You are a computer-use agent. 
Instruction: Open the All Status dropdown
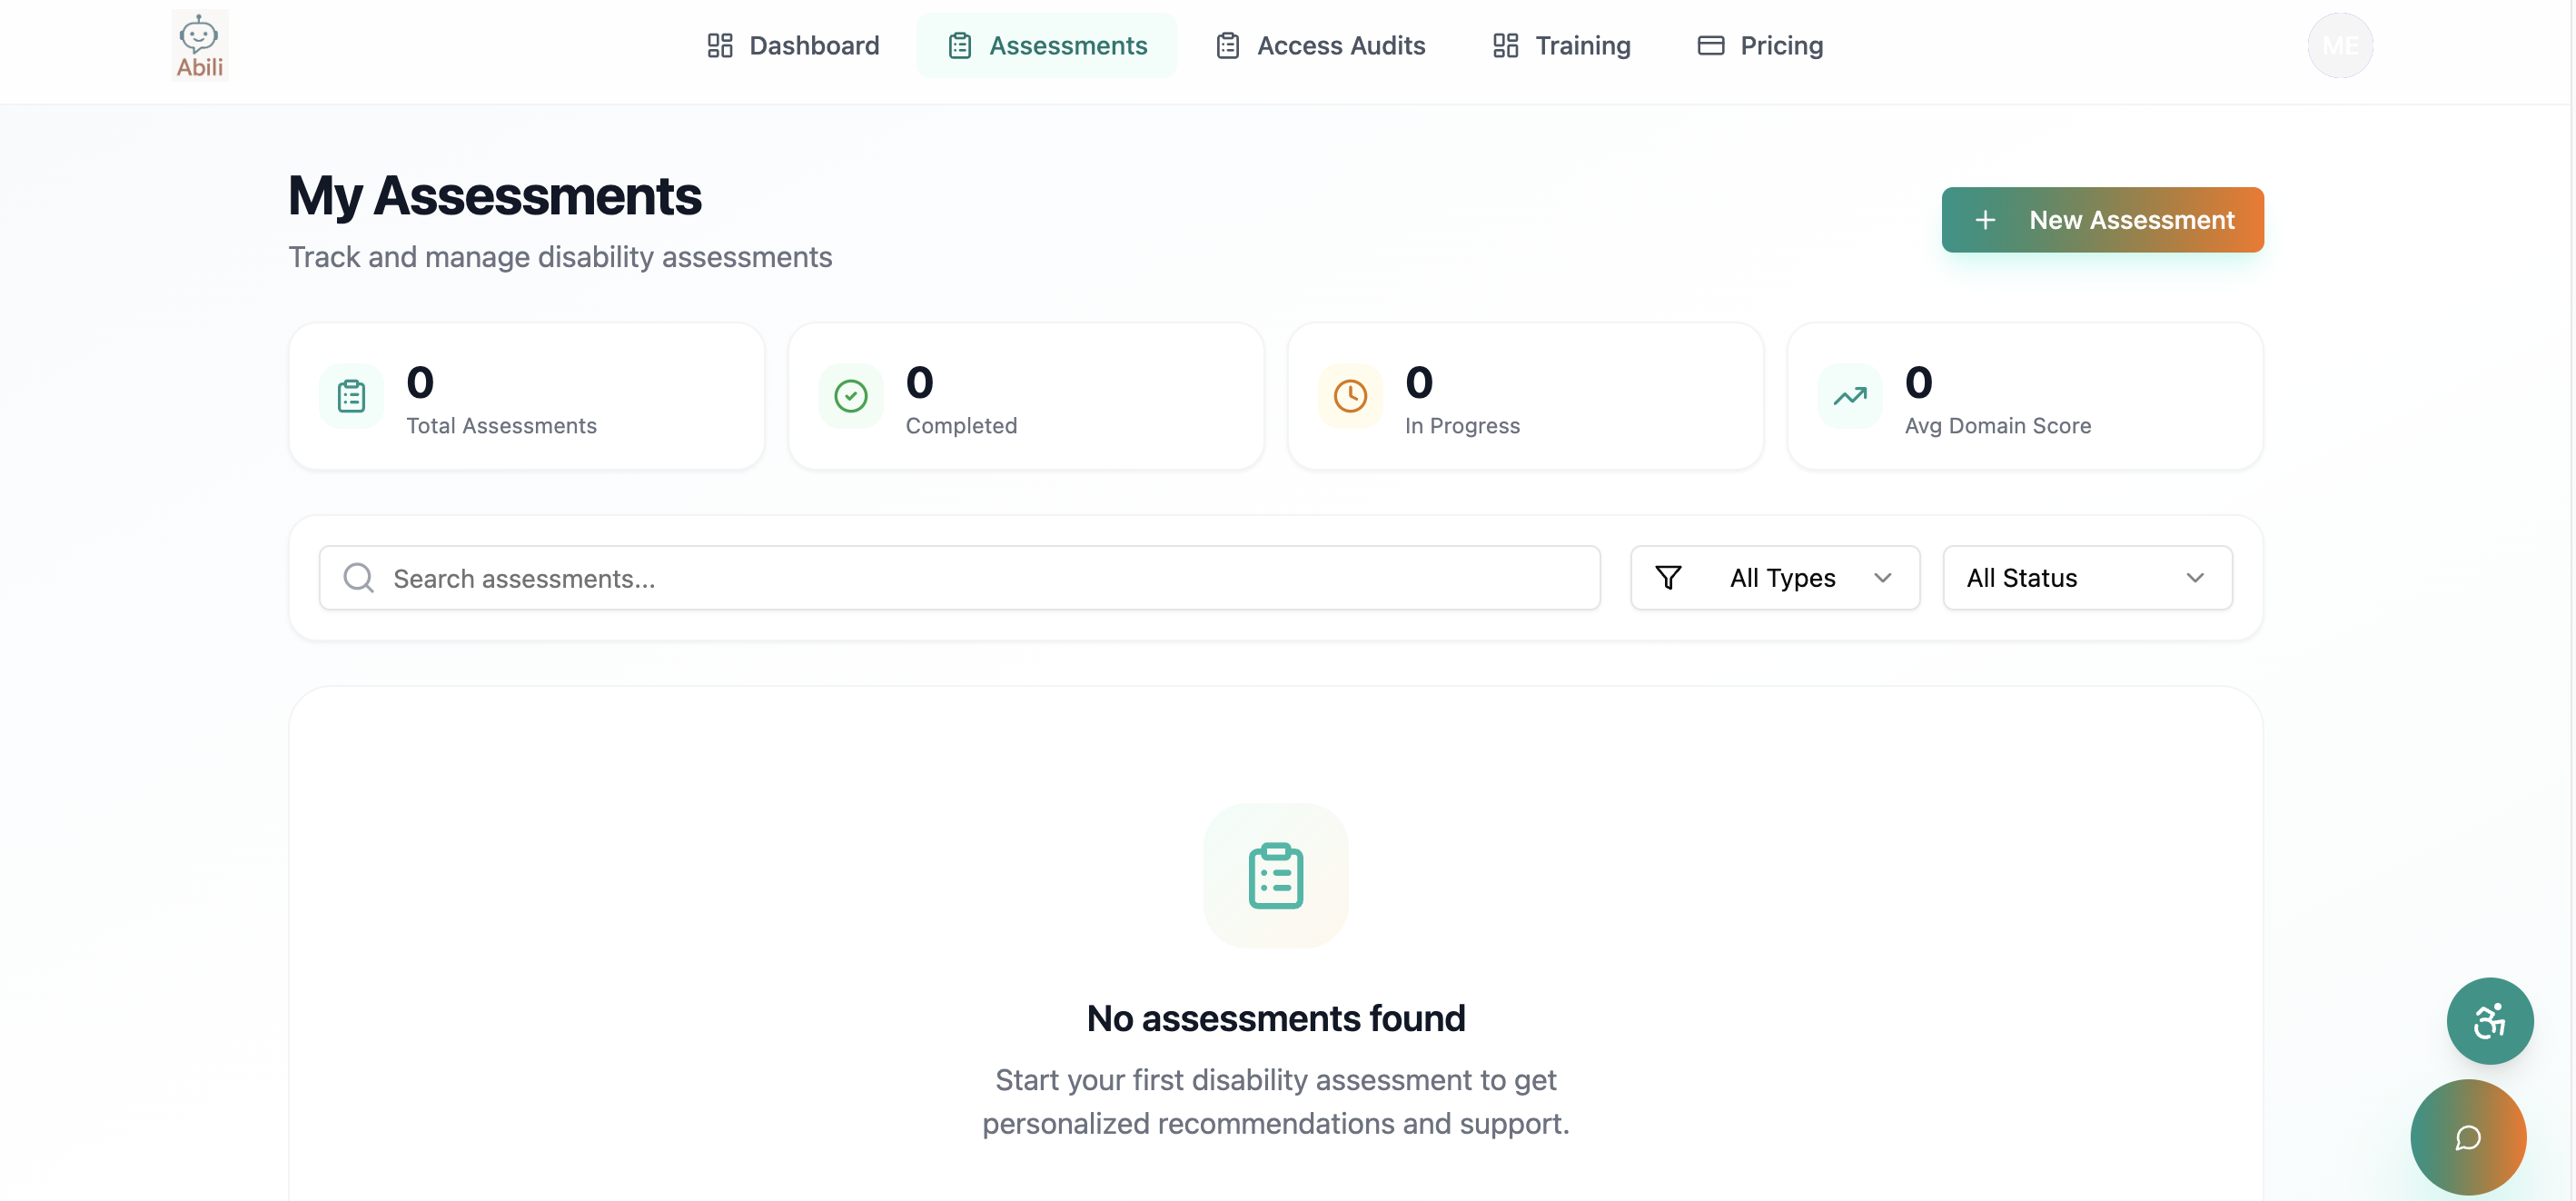tap(2087, 578)
